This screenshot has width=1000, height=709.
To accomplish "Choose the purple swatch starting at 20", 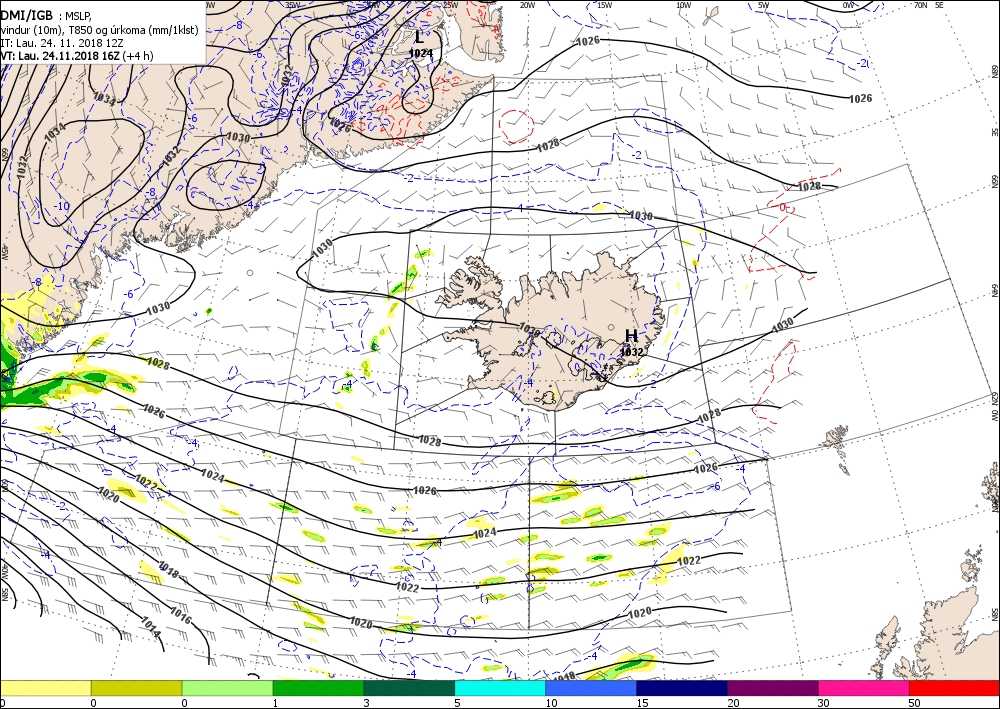I will click(773, 688).
